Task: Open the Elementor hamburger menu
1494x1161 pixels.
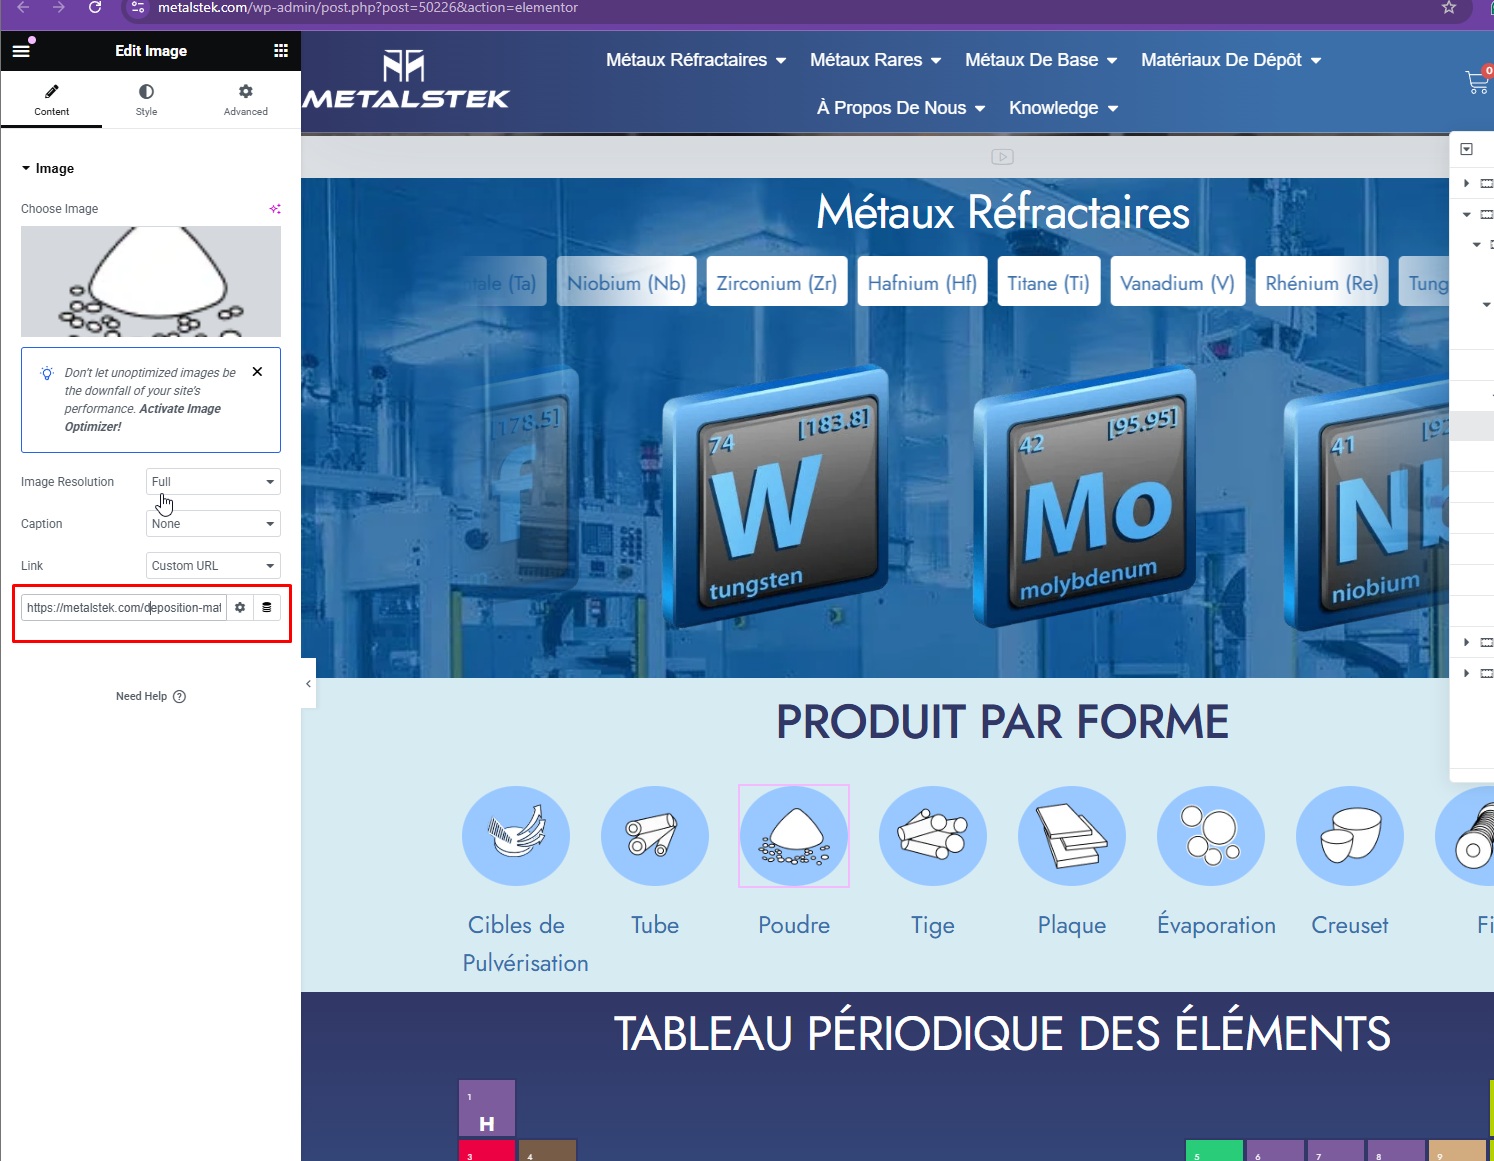Action: (21, 50)
